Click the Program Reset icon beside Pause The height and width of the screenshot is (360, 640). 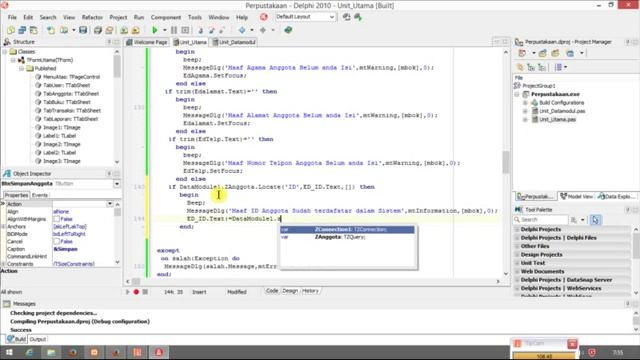coord(185,30)
